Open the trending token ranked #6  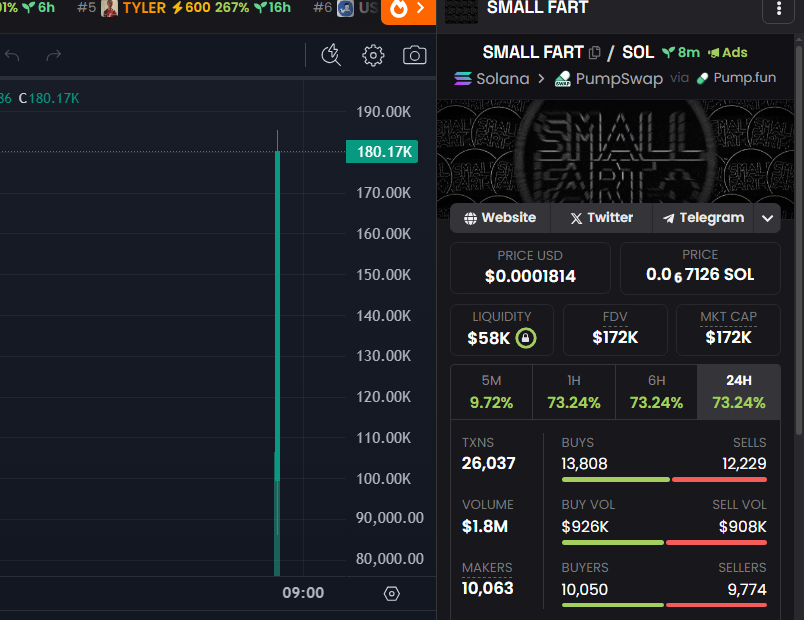click(x=345, y=8)
